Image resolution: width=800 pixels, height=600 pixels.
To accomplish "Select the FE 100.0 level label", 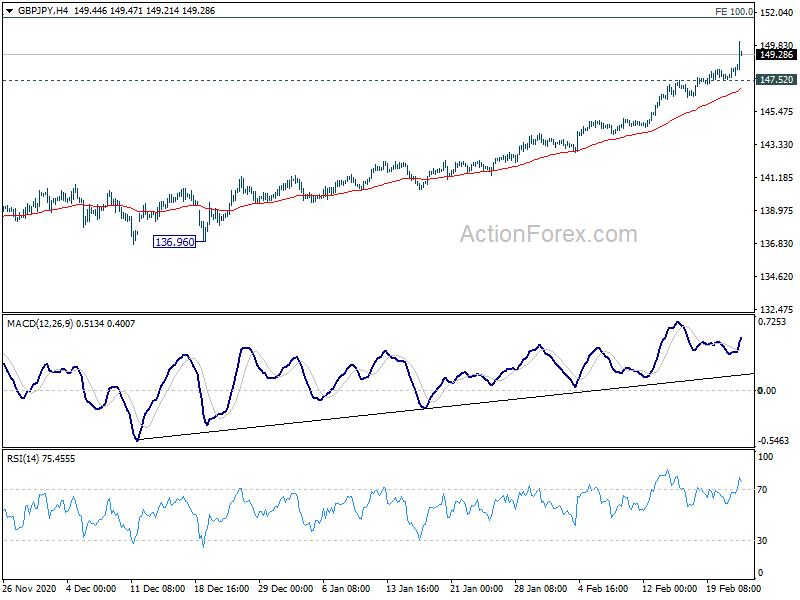I will tap(734, 12).
